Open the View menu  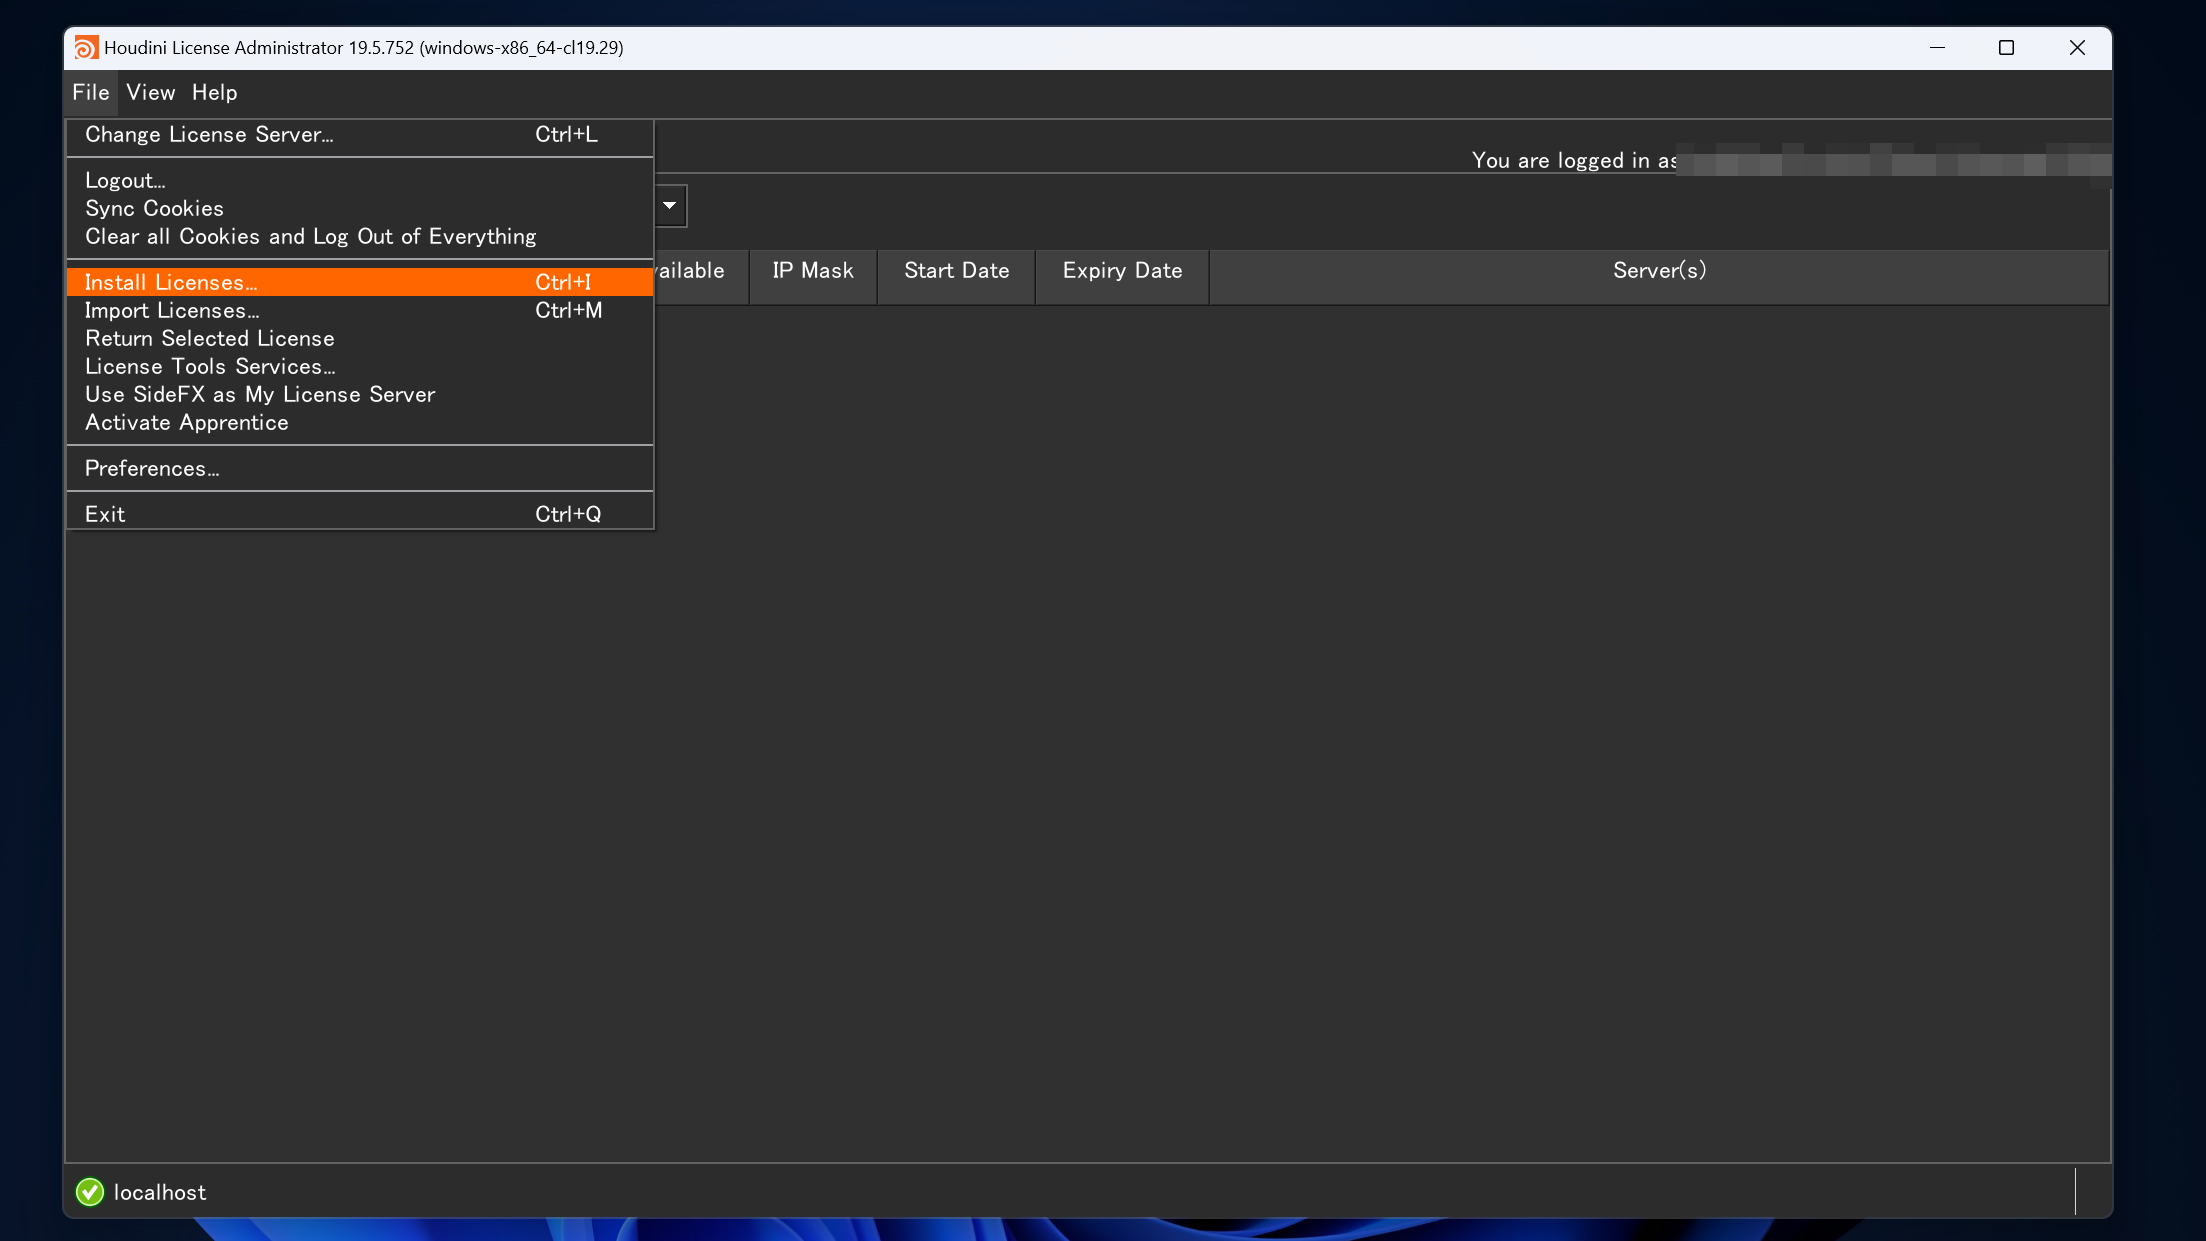pyautogui.click(x=150, y=92)
